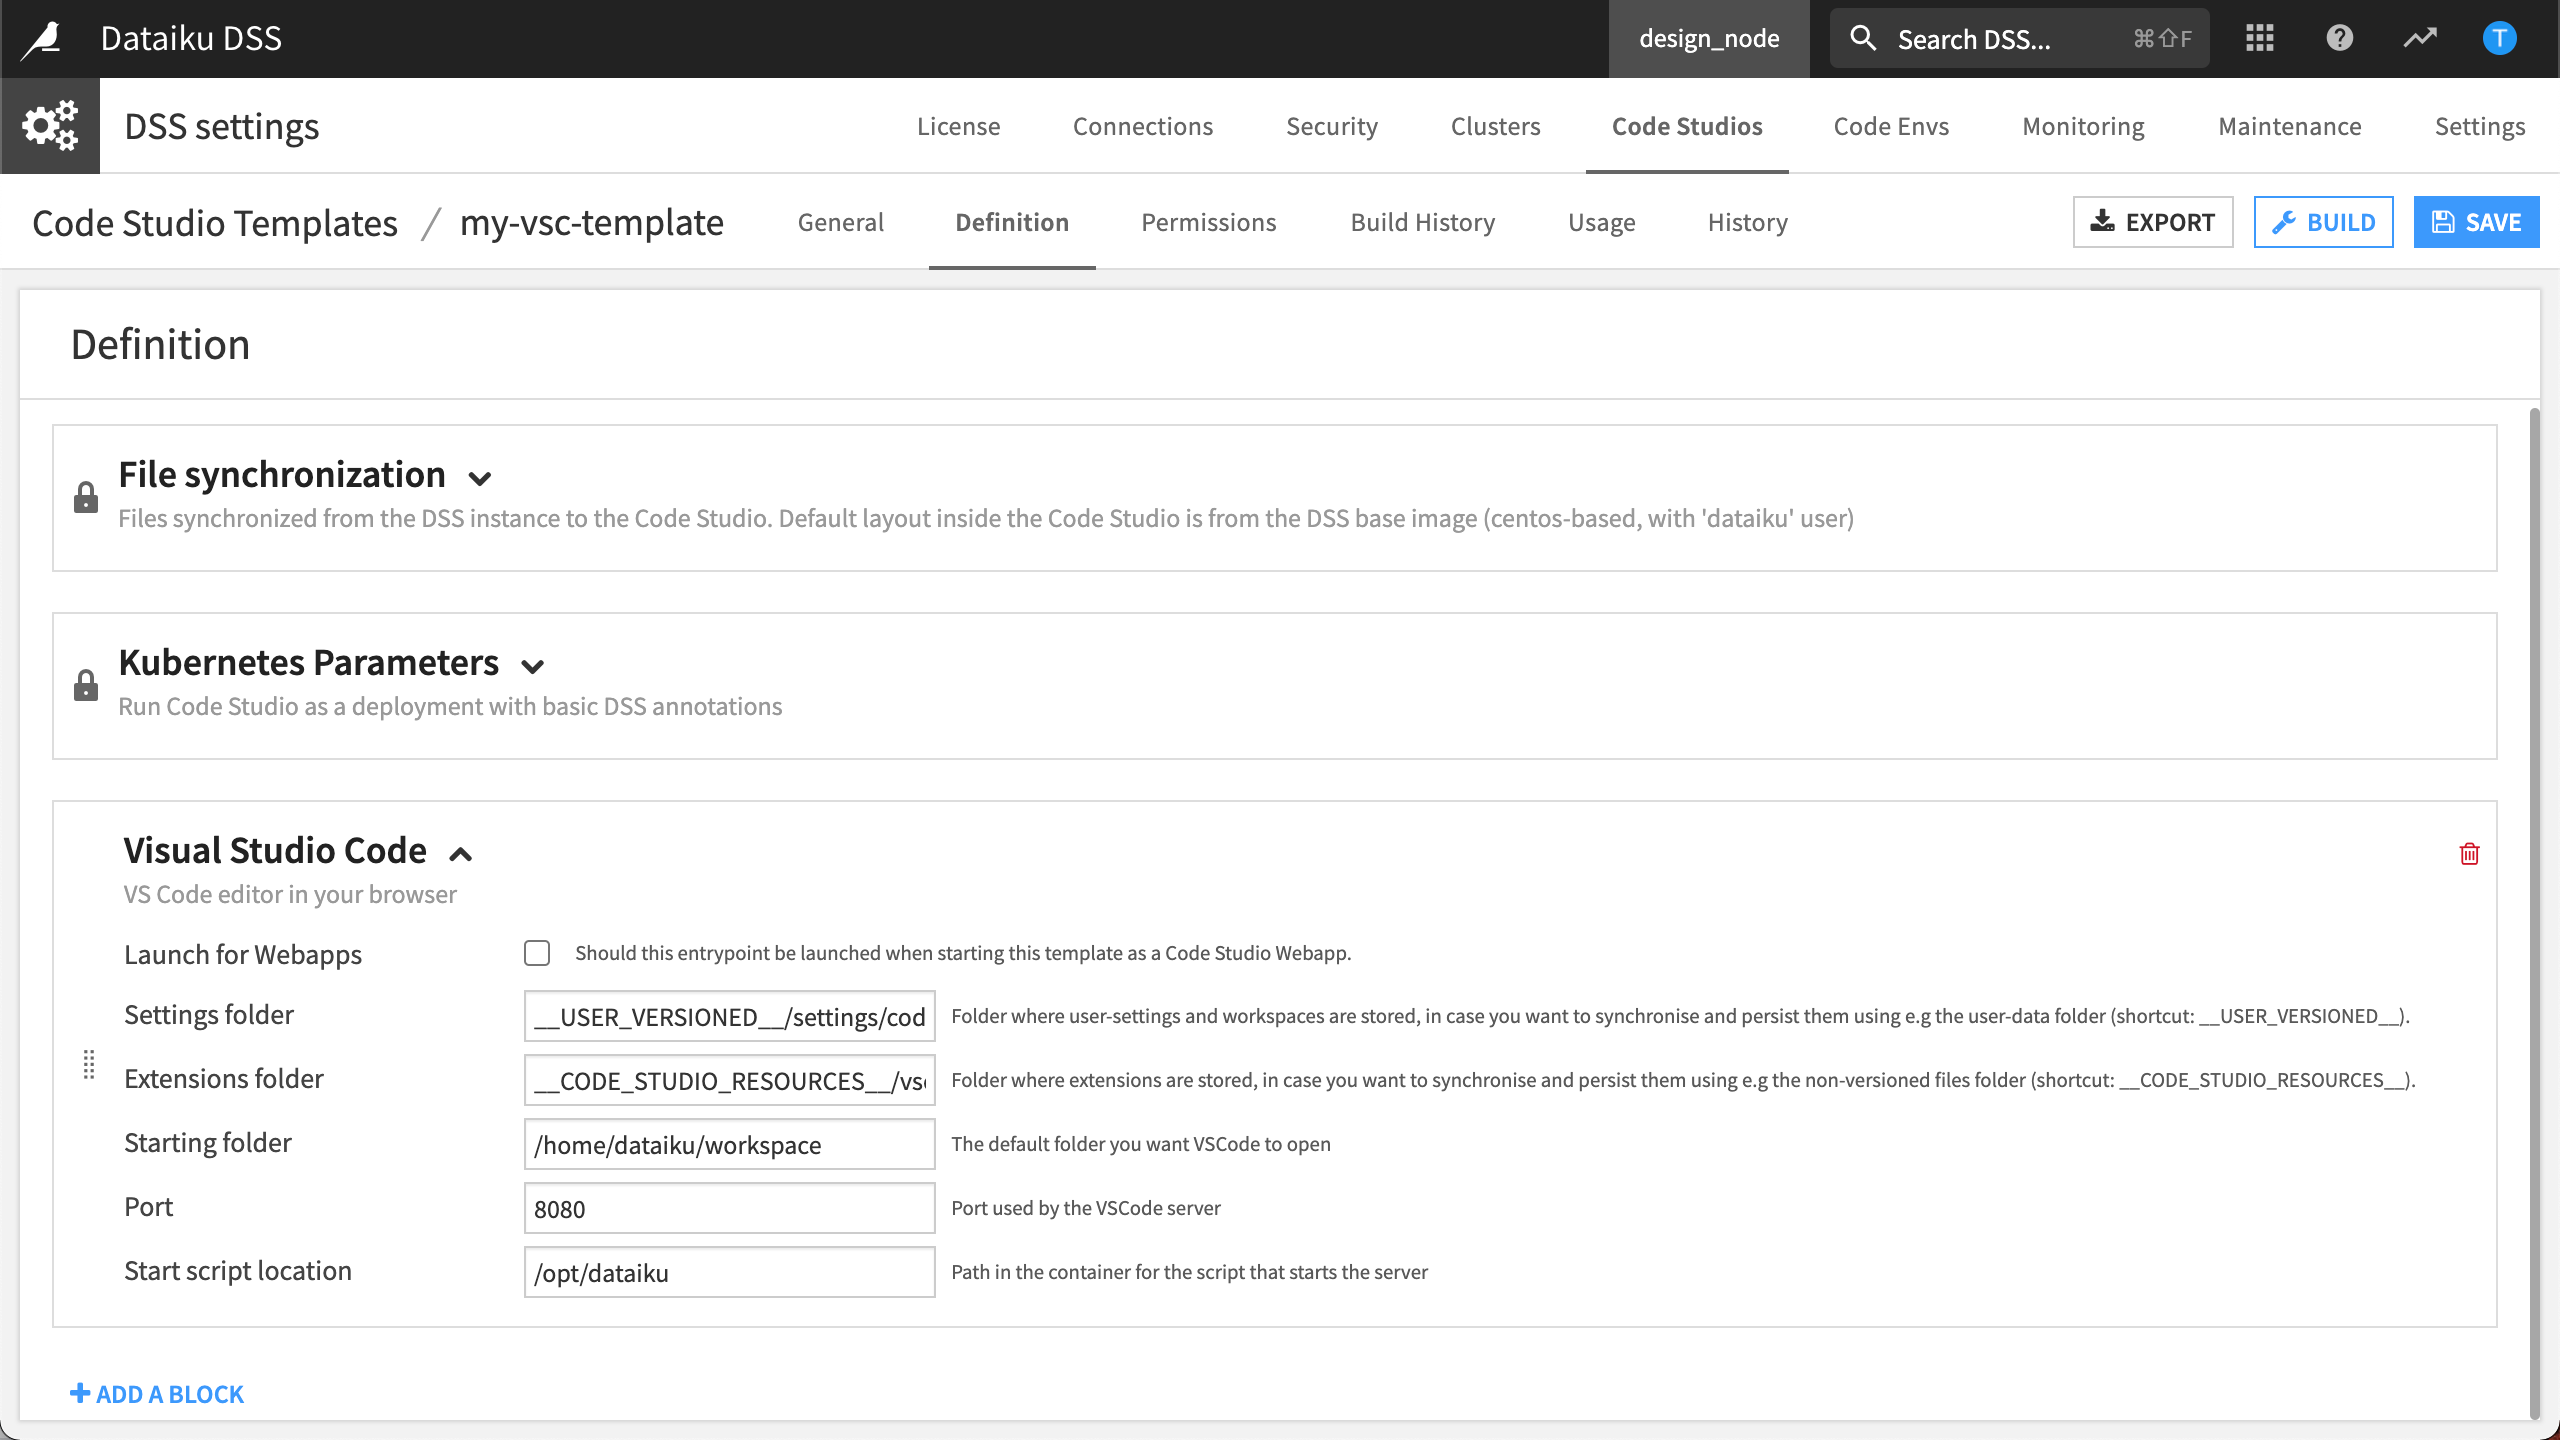Edit the Settings folder field
The width and height of the screenshot is (2560, 1440).
coord(729,1016)
